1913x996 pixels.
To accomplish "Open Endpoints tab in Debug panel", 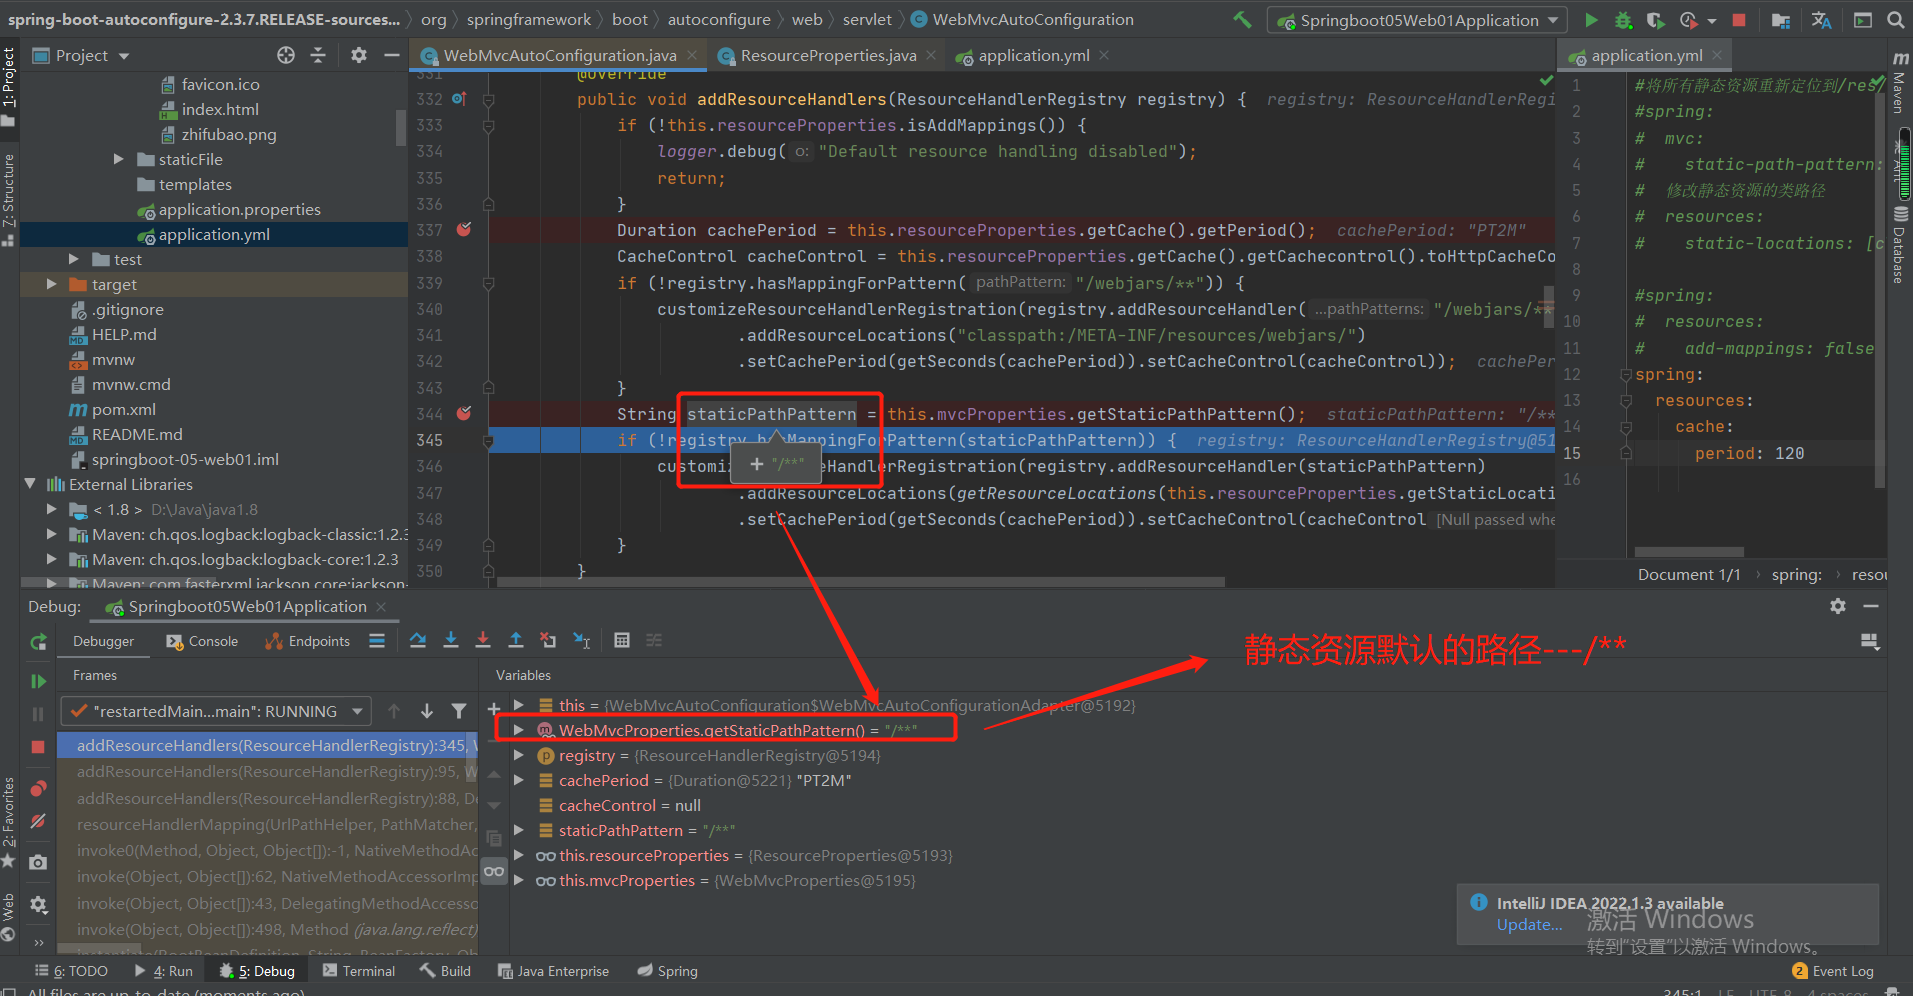I will pos(308,641).
